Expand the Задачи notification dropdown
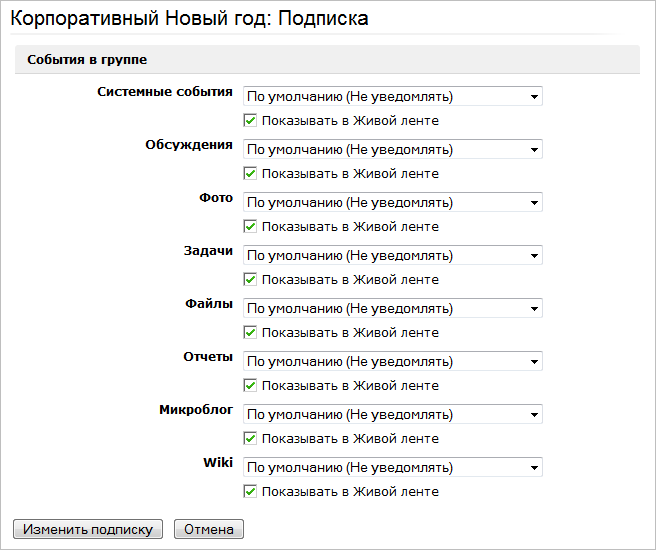This screenshot has width=656, height=550. pyautogui.click(x=393, y=256)
